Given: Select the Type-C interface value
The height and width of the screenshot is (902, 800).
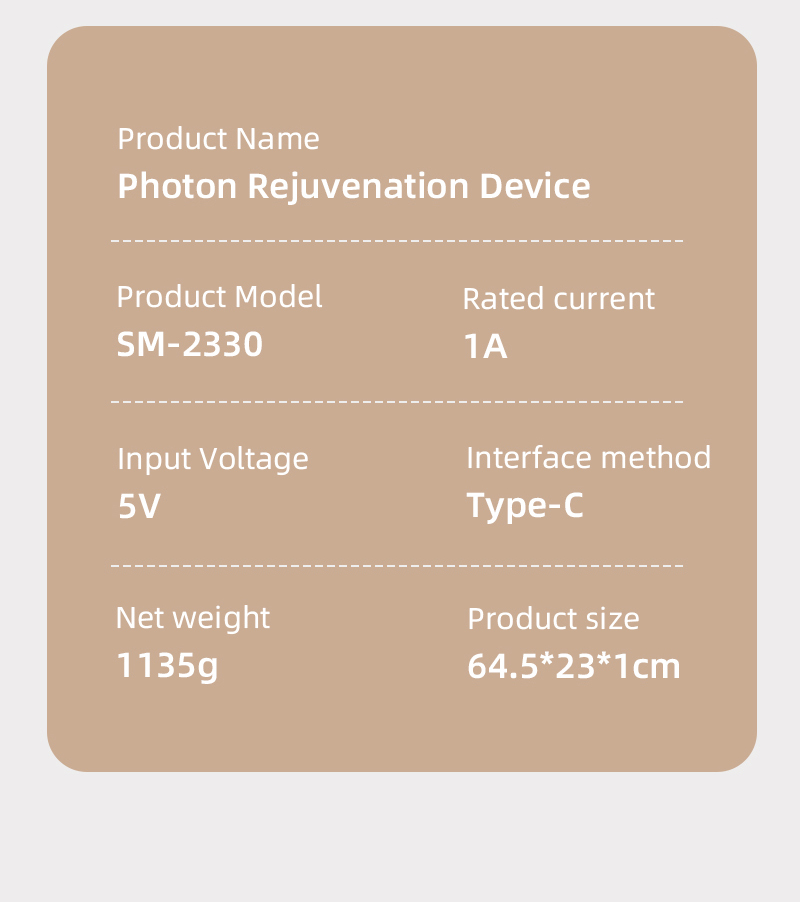Looking at the screenshot, I should tap(525, 507).
